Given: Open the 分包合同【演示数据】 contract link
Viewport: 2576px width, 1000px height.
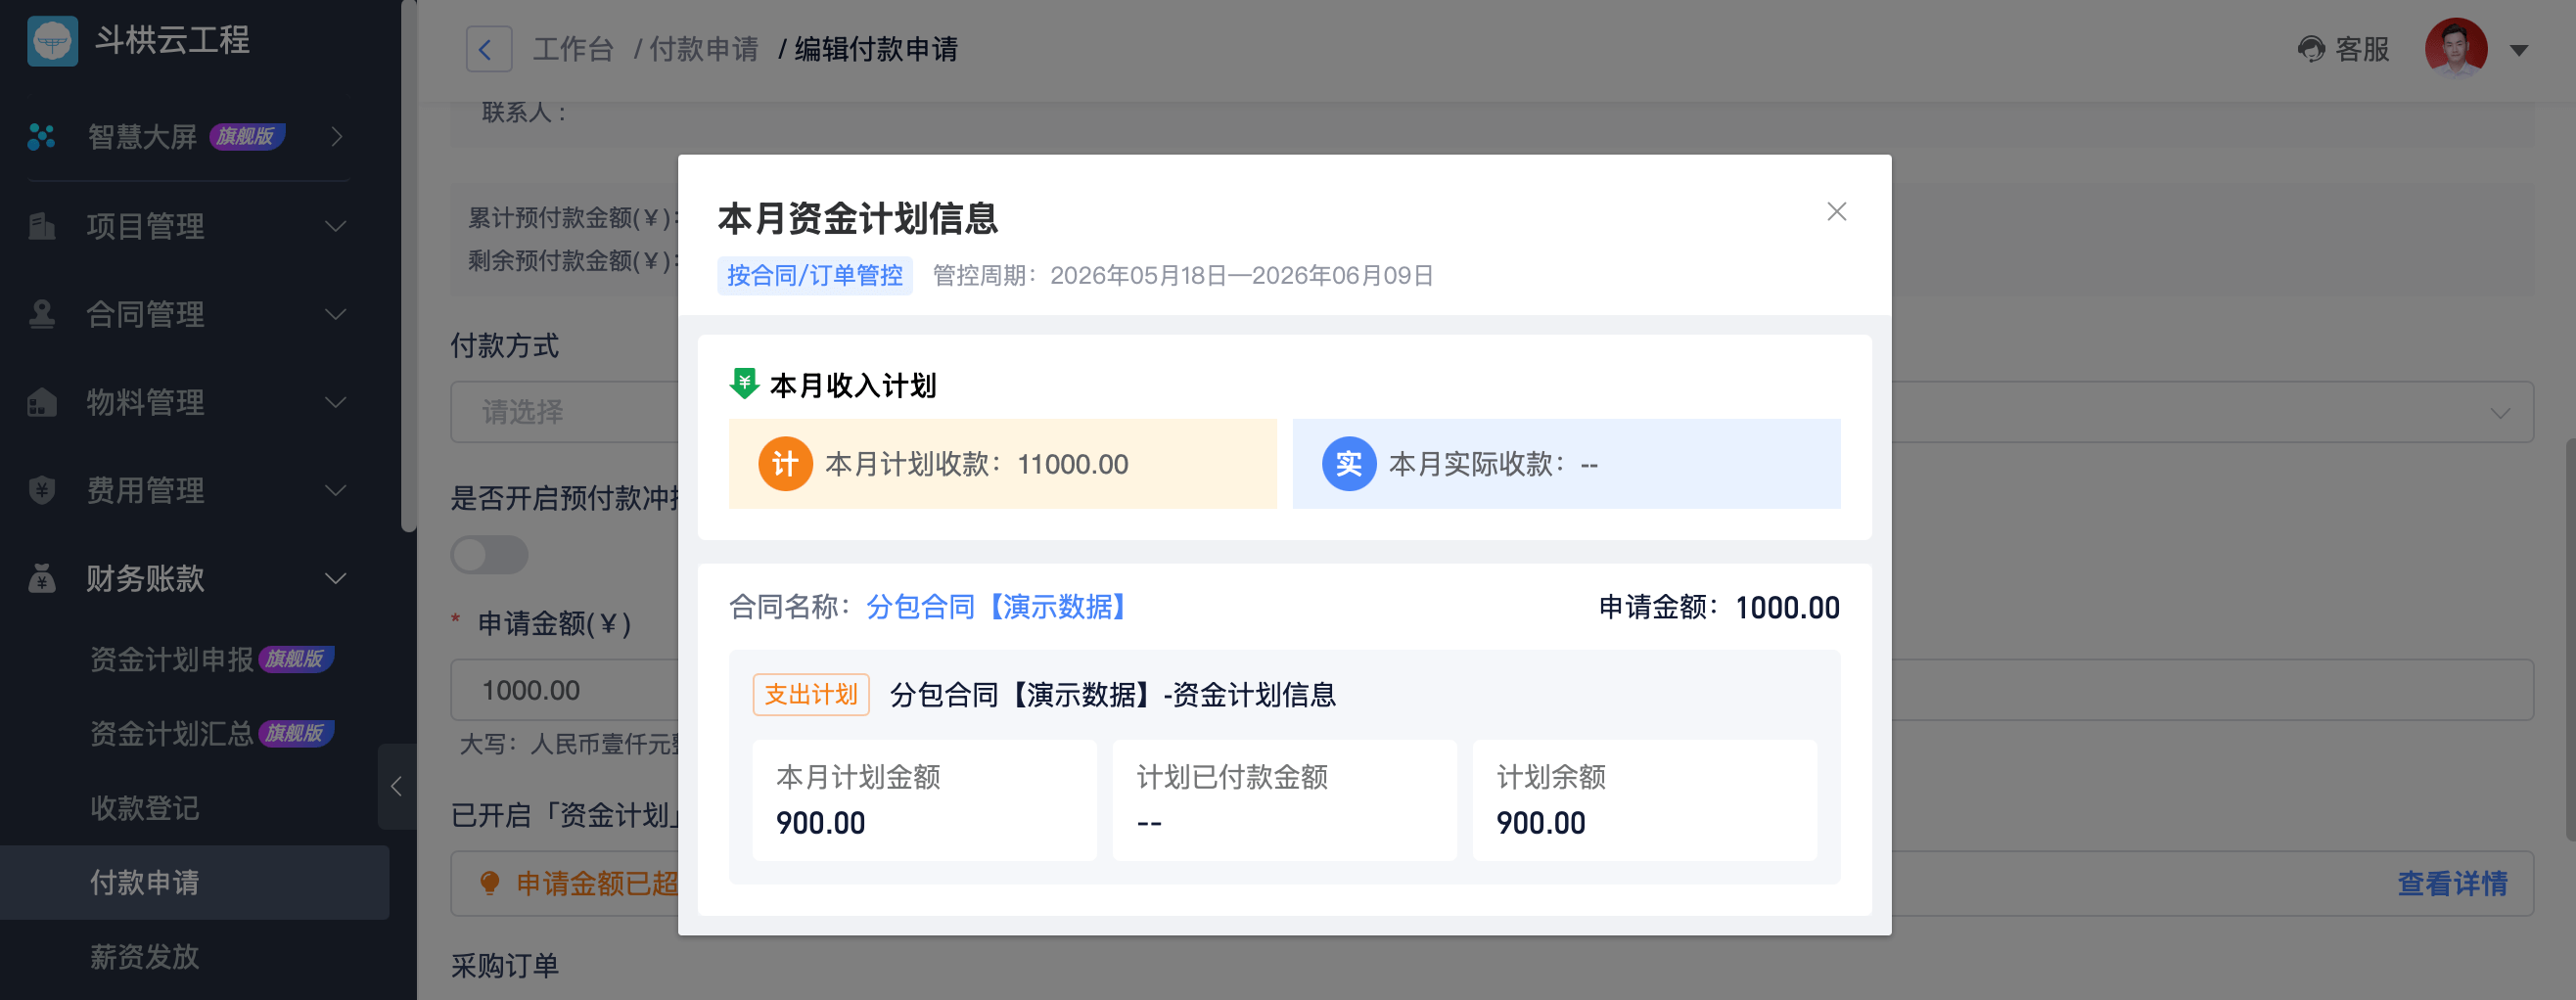Looking at the screenshot, I should [999, 607].
